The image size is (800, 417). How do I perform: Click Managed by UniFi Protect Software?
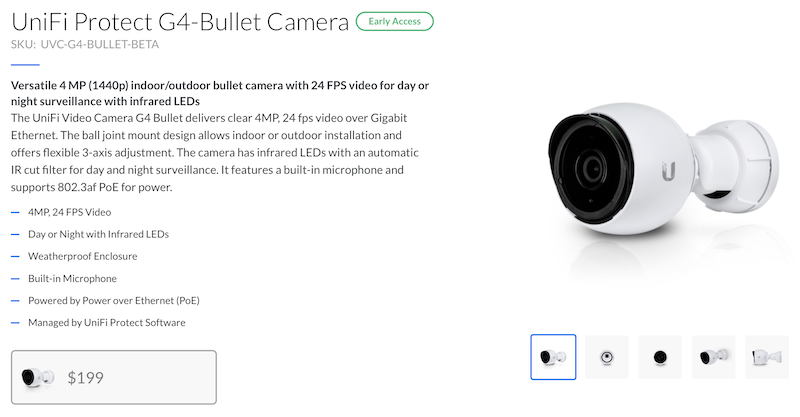pos(107,322)
